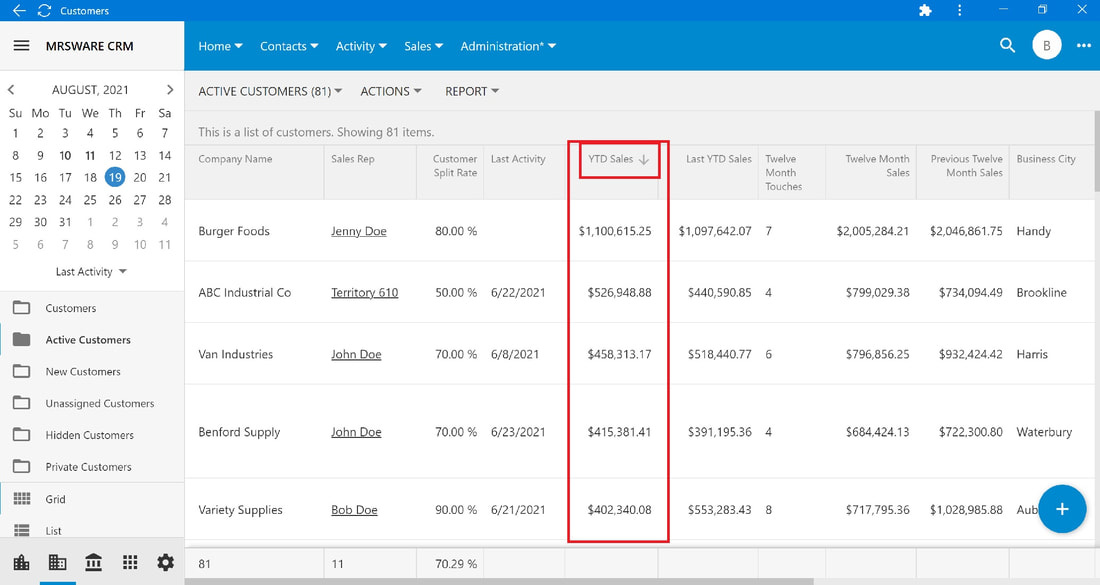
Task: Click the refresh icon next to Customers title
Action: [44, 11]
